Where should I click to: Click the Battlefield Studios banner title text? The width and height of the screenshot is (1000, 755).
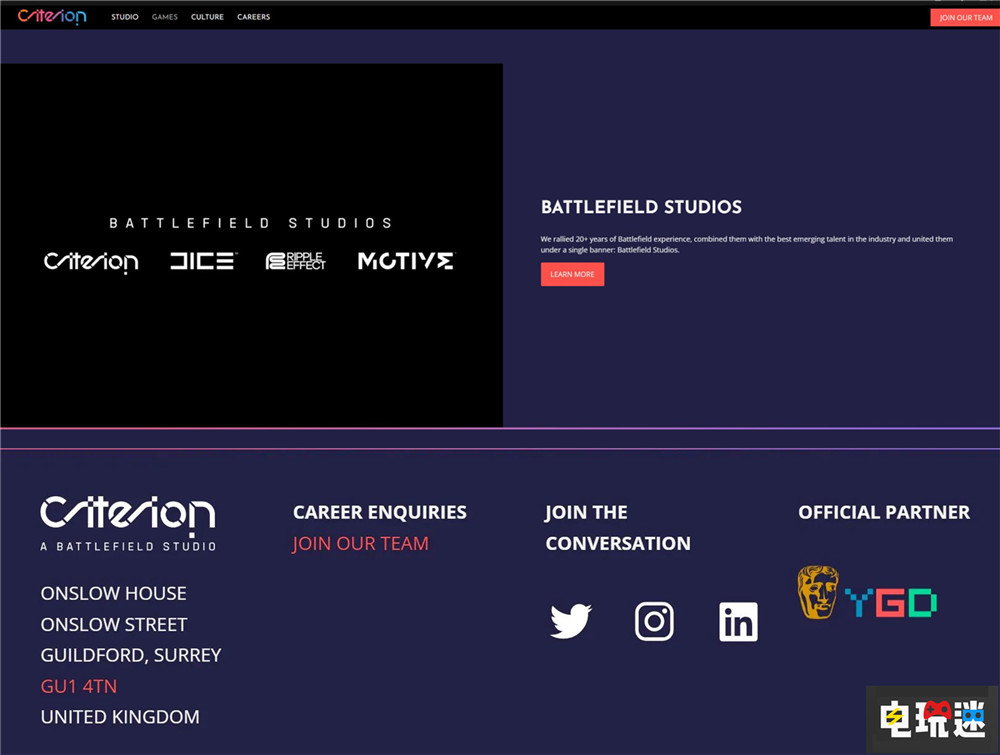250,223
